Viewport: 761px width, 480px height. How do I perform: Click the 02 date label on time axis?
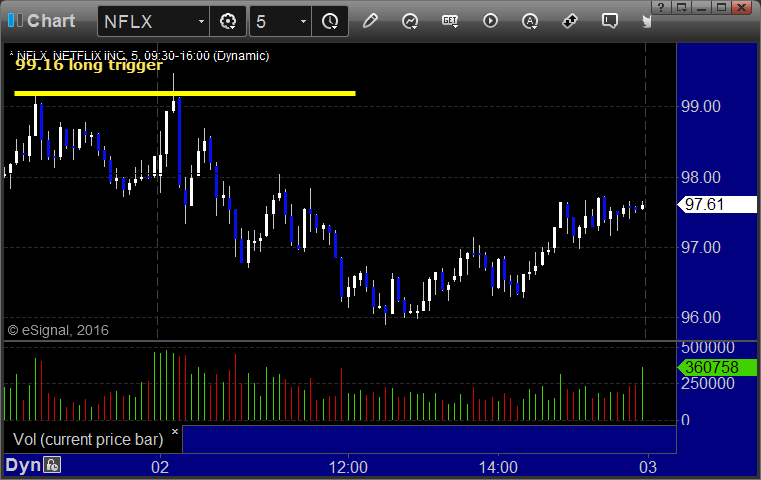160,467
